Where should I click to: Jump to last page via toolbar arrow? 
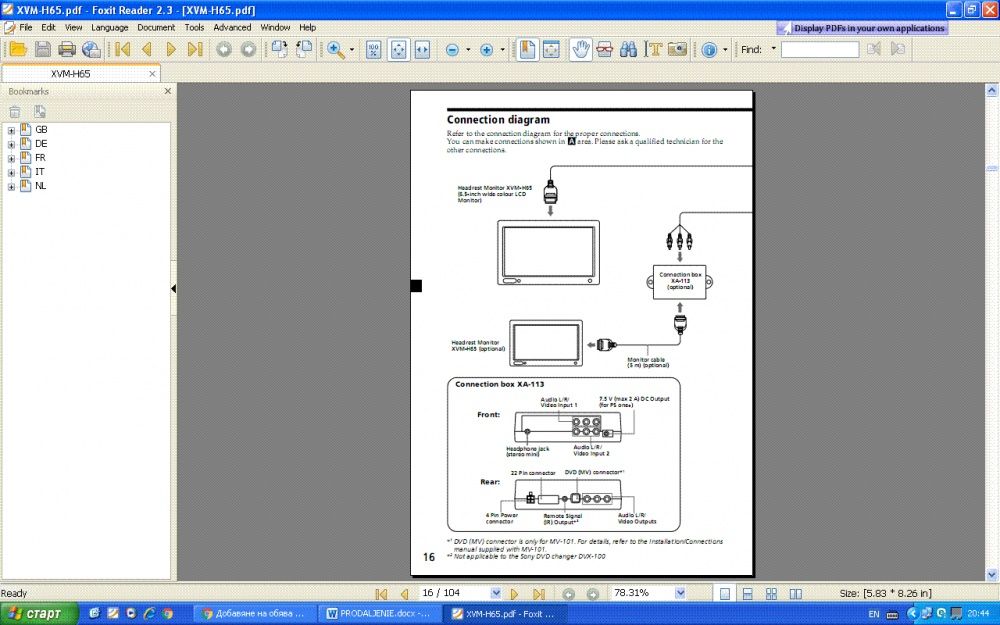195,49
